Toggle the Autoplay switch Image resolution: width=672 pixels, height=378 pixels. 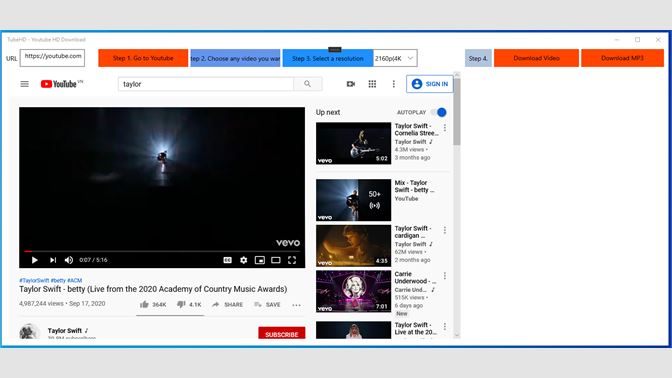(438, 112)
